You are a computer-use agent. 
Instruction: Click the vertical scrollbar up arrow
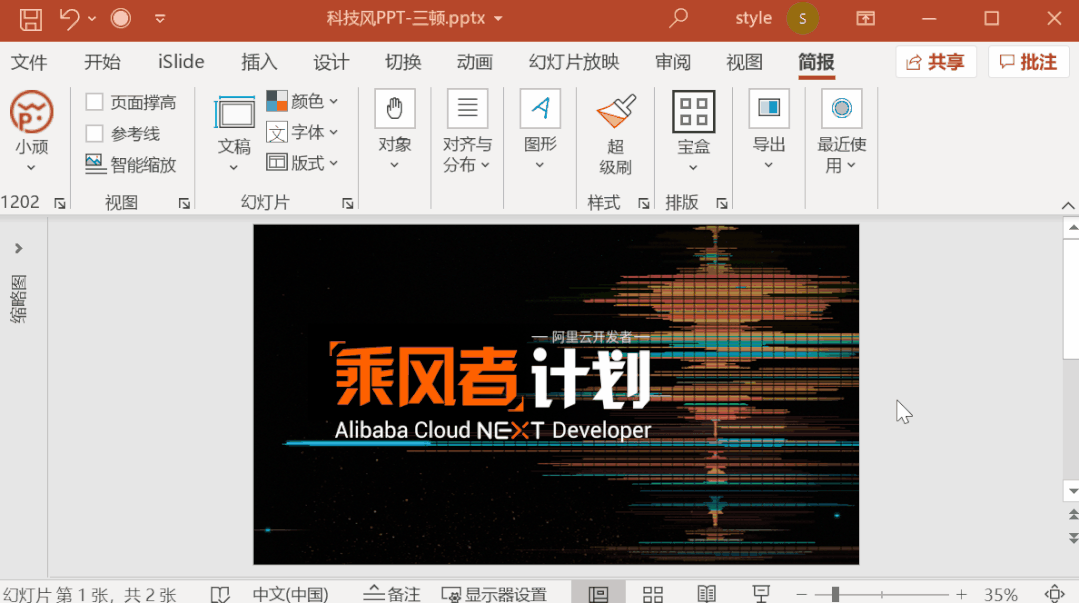(1072, 228)
